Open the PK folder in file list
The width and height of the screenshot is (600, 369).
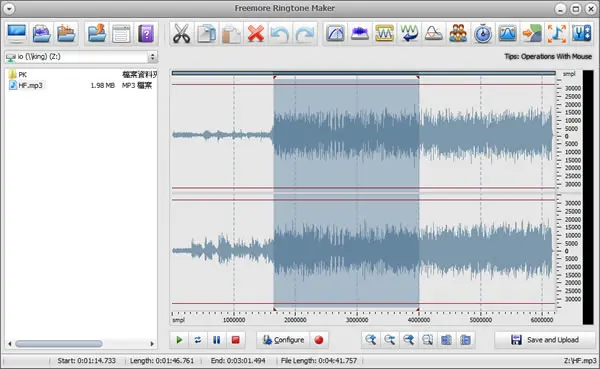pyautogui.click(x=22, y=75)
